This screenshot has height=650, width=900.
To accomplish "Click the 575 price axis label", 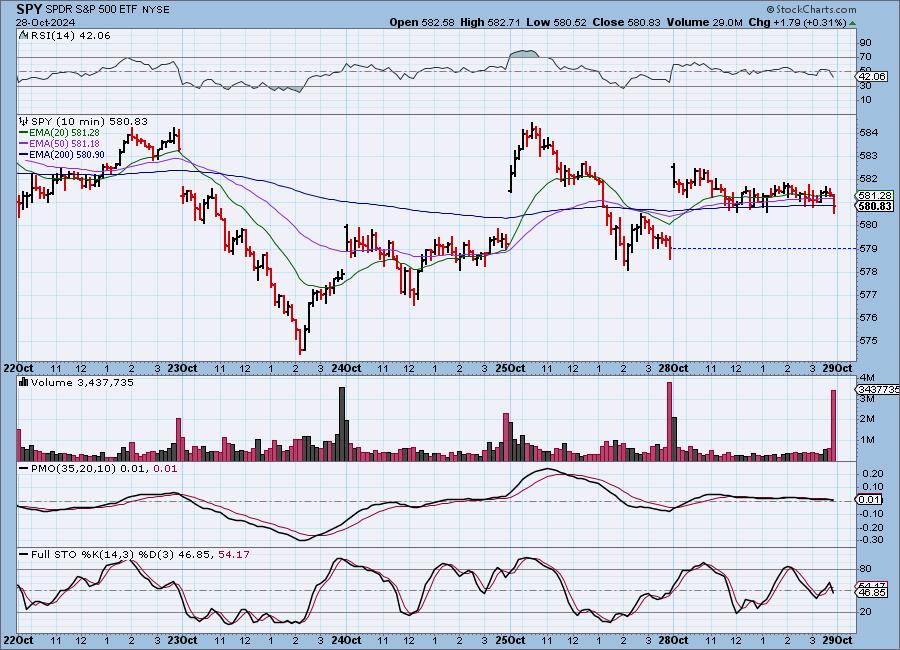I will 868,341.
